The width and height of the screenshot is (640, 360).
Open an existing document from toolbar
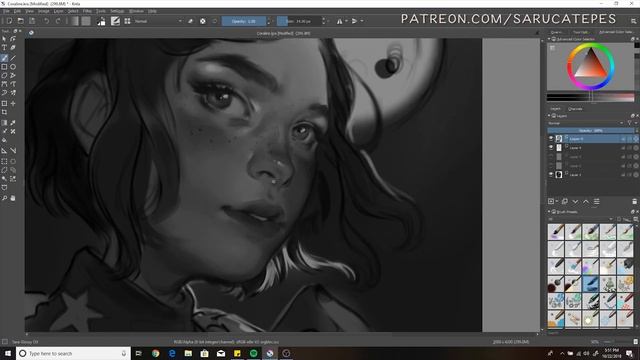coord(20,21)
